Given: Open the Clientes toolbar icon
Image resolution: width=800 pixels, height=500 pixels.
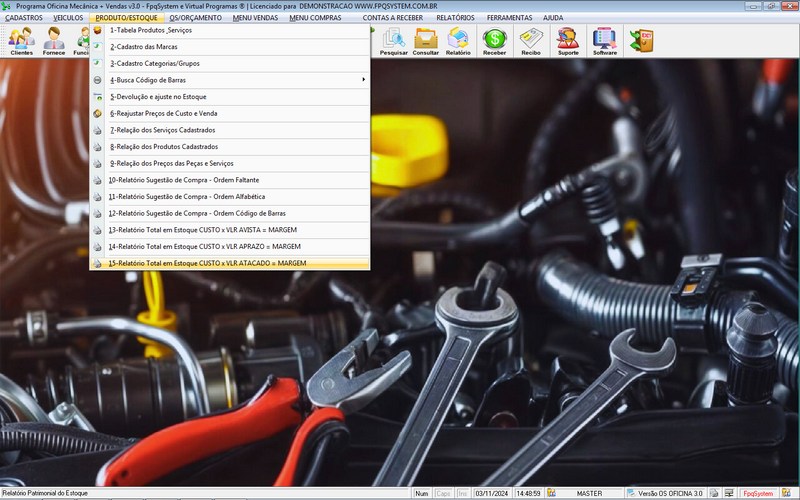Looking at the screenshot, I should tap(21, 40).
